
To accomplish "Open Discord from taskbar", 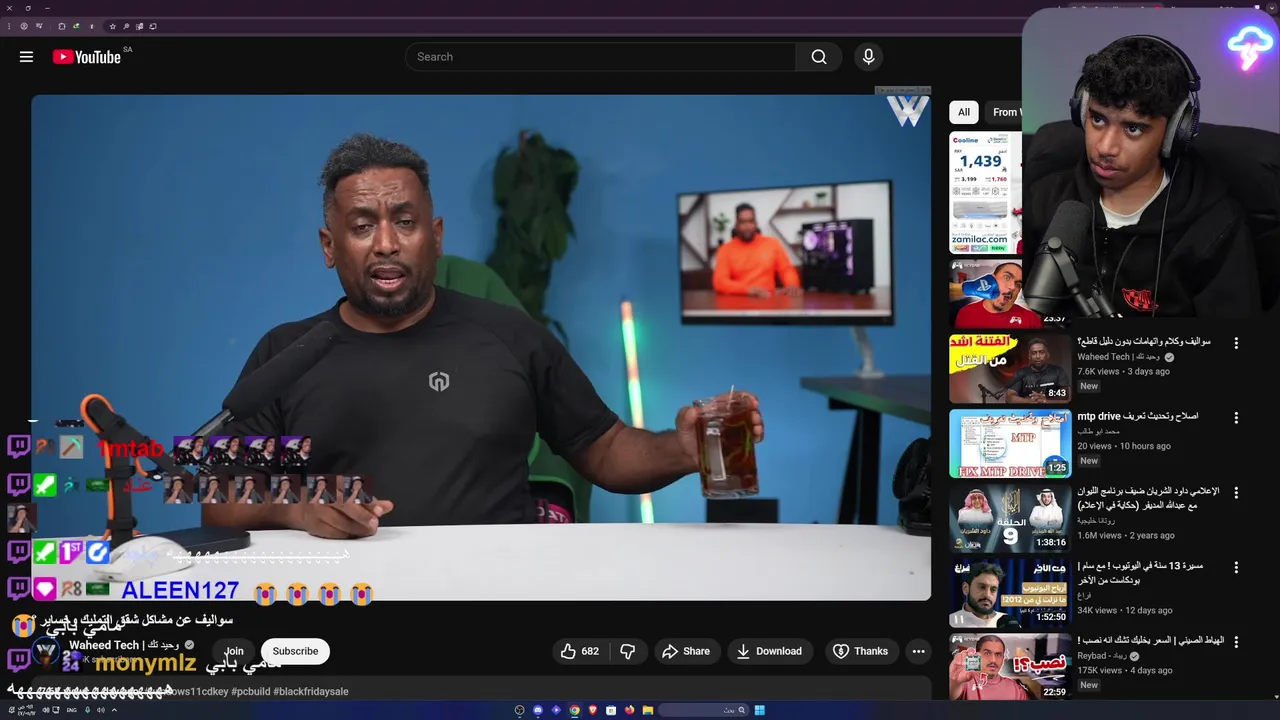I will 538,710.
